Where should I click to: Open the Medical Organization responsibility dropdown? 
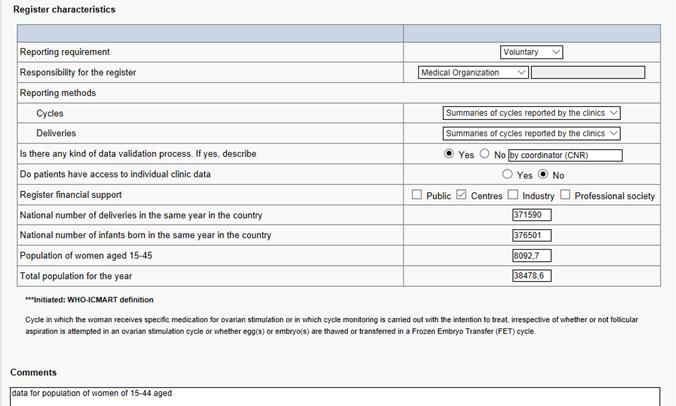point(473,72)
